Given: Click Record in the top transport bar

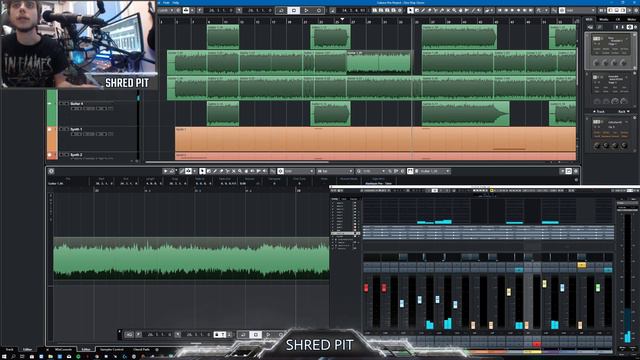Looking at the screenshot, I should coord(319,10).
